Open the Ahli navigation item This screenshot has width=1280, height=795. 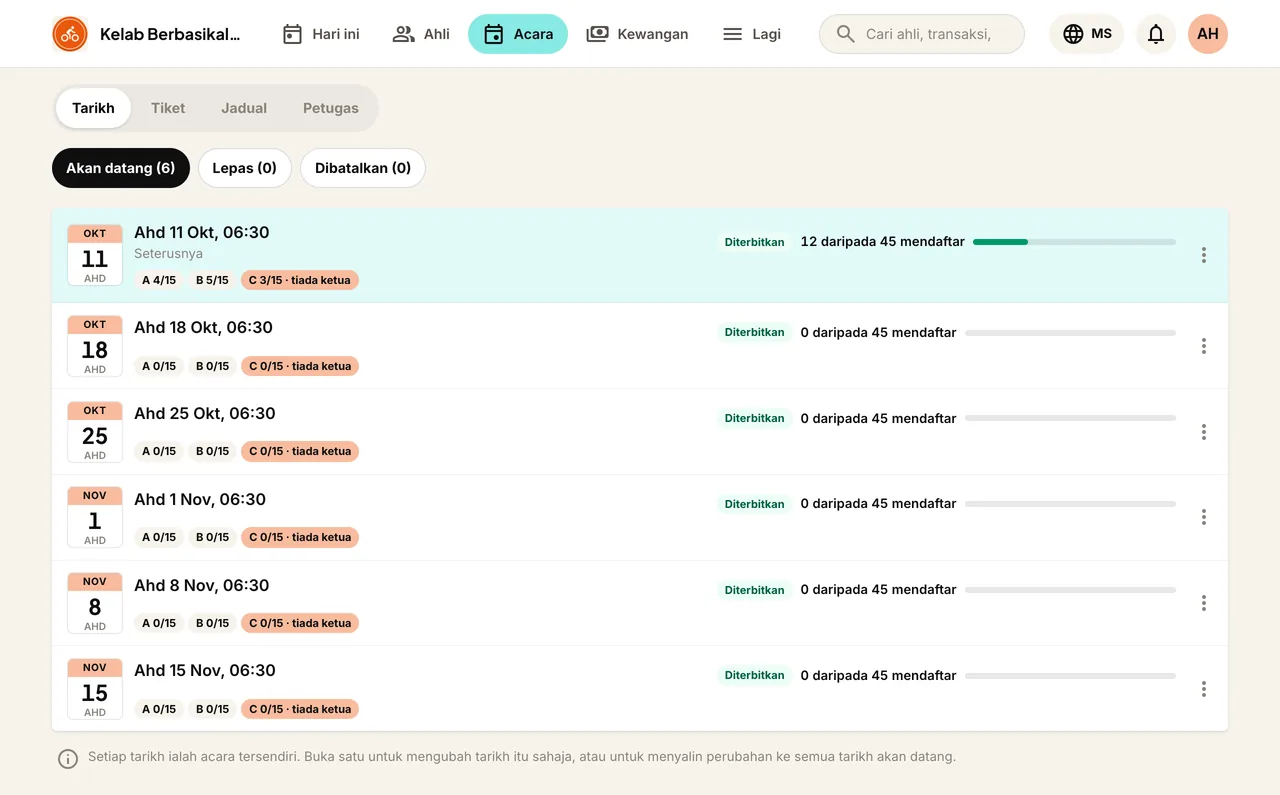coord(421,34)
